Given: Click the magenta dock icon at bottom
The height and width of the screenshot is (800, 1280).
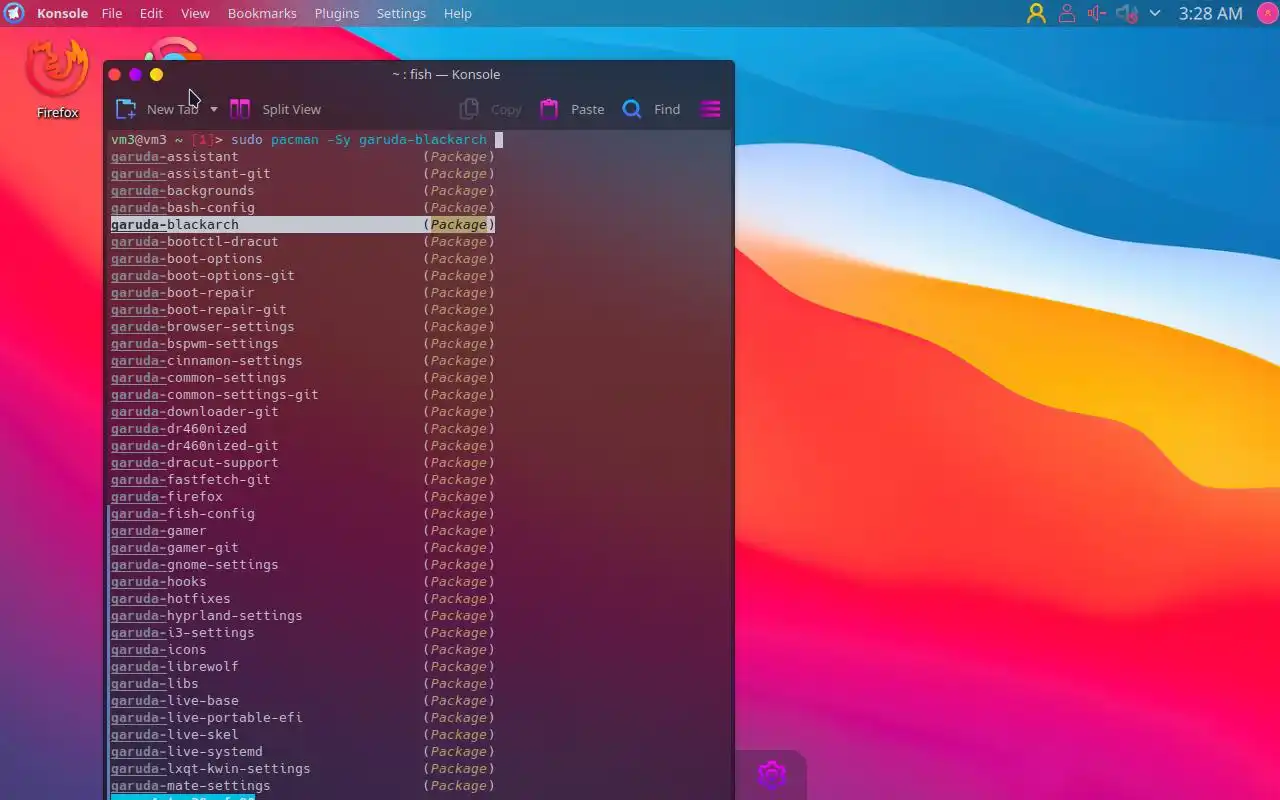Looking at the screenshot, I should point(771,774).
